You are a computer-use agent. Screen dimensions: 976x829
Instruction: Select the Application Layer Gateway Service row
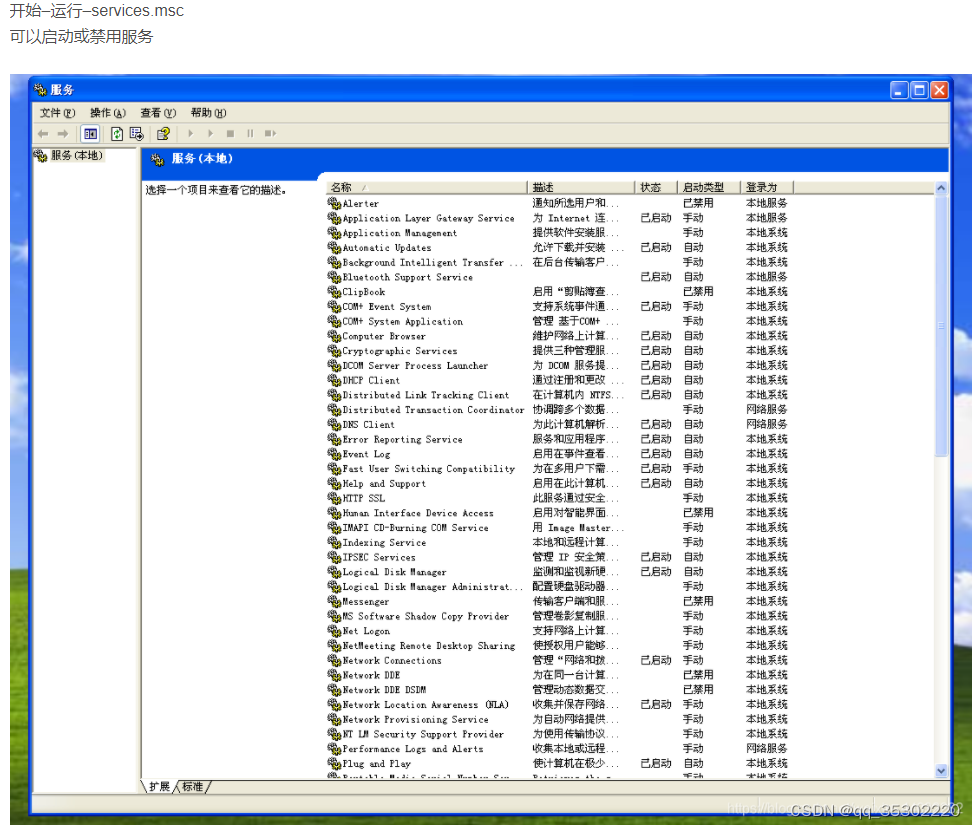(x=558, y=218)
